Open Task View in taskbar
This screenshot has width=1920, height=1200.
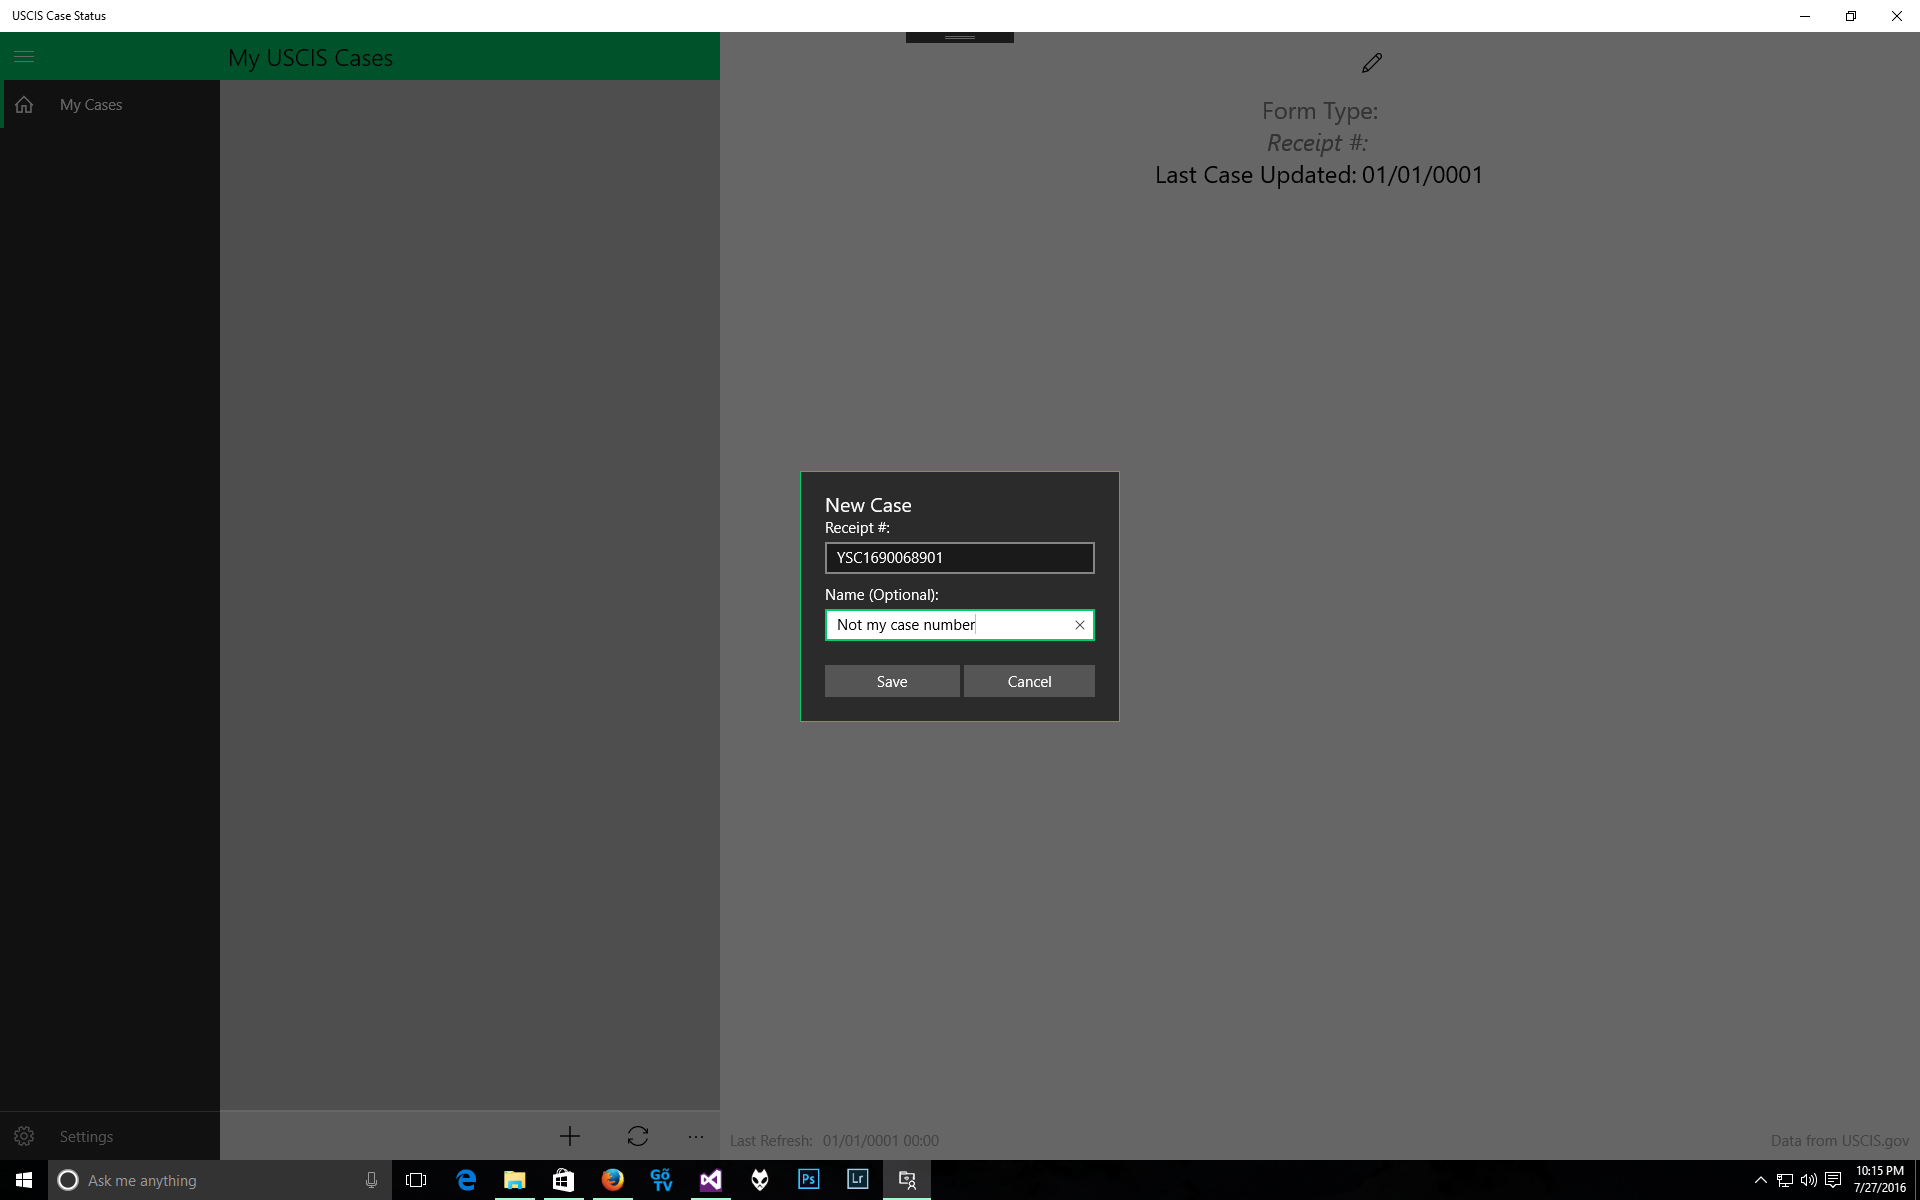pos(416,1180)
